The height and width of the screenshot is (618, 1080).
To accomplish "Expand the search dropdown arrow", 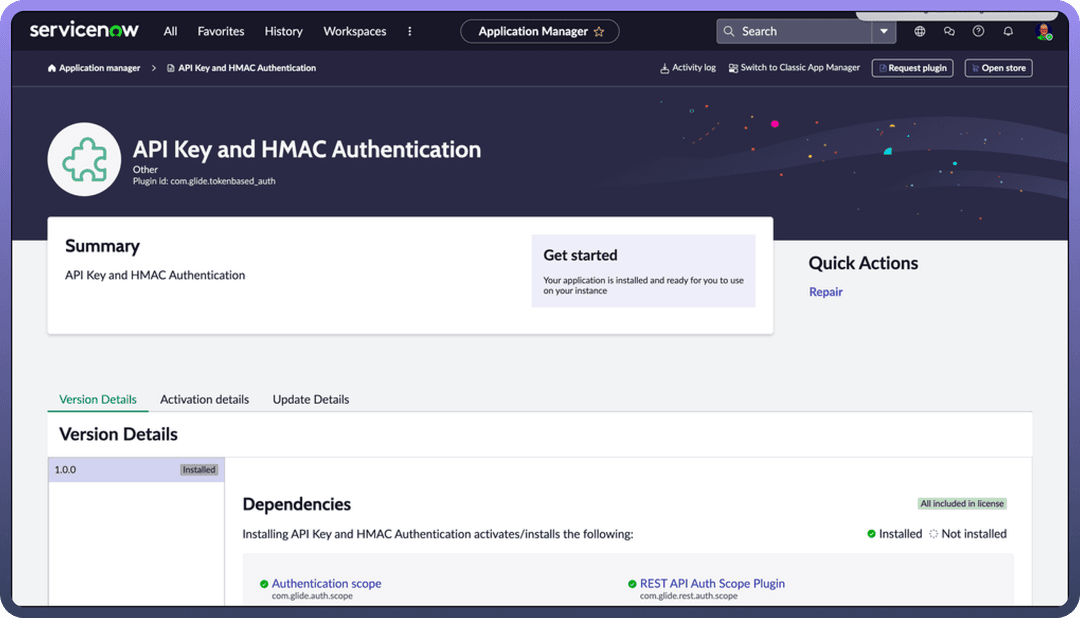I will pos(883,32).
